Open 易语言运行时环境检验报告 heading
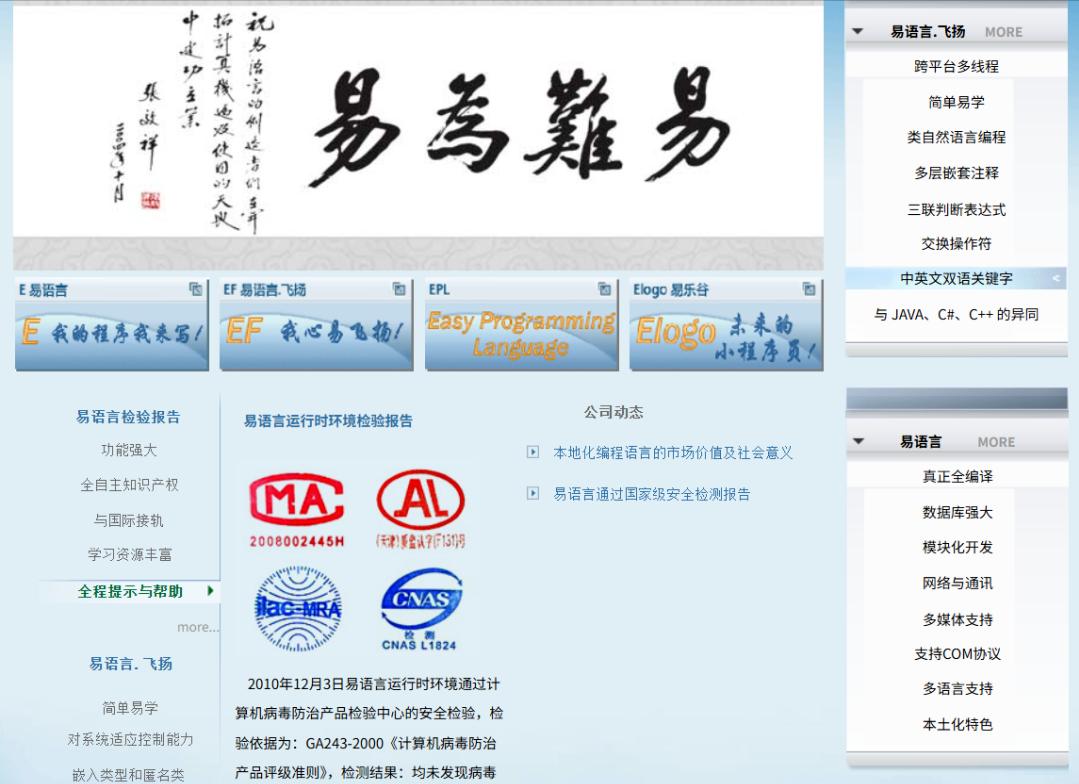 tap(328, 421)
